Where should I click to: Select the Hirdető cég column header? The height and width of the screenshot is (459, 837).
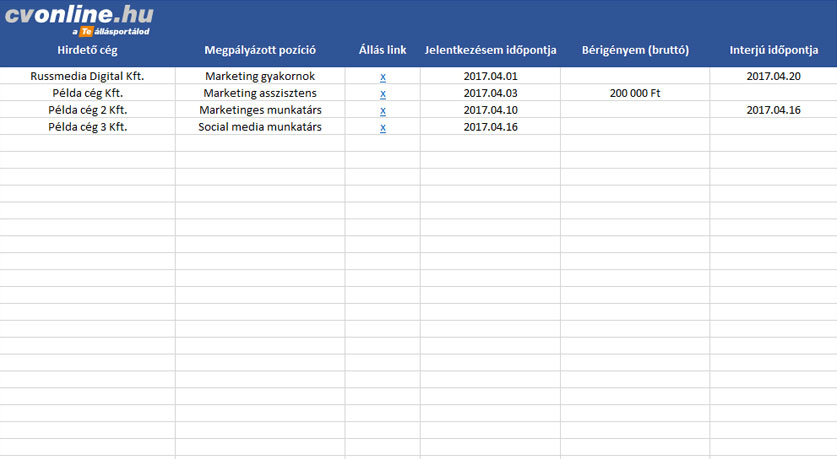coord(87,50)
